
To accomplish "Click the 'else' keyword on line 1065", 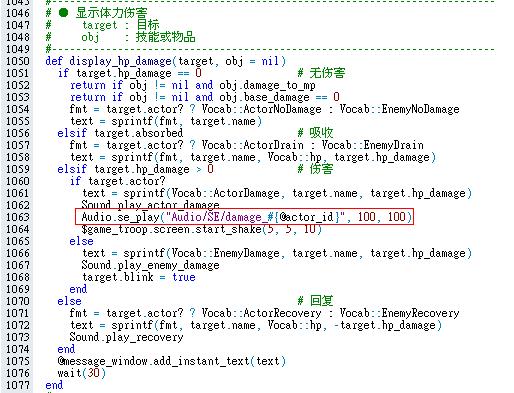I will pyautogui.click(x=81, y=241).
